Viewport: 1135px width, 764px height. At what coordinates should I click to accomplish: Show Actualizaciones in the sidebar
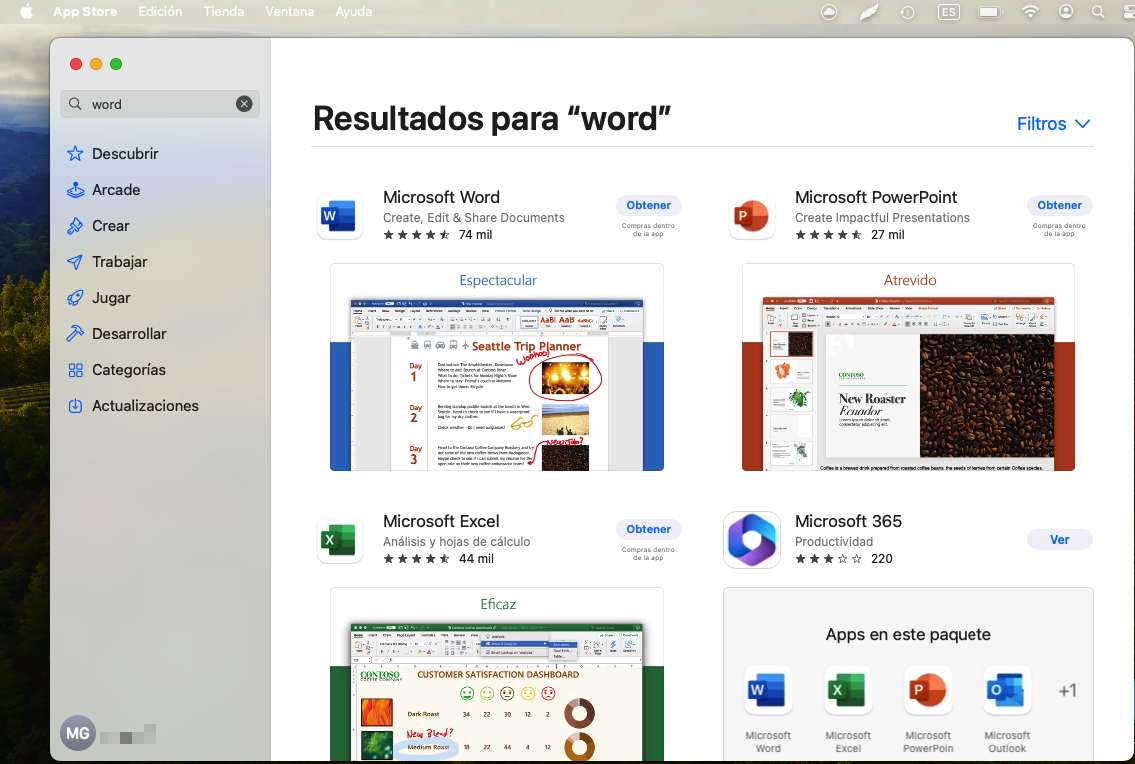(x=145, y=406)
